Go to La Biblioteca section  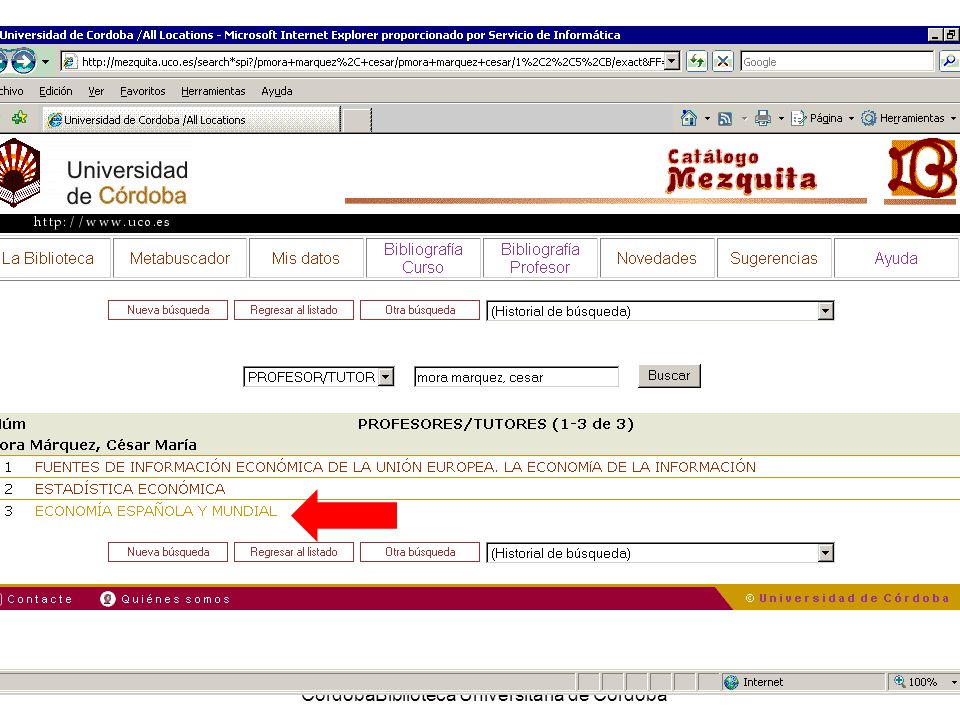48,258
